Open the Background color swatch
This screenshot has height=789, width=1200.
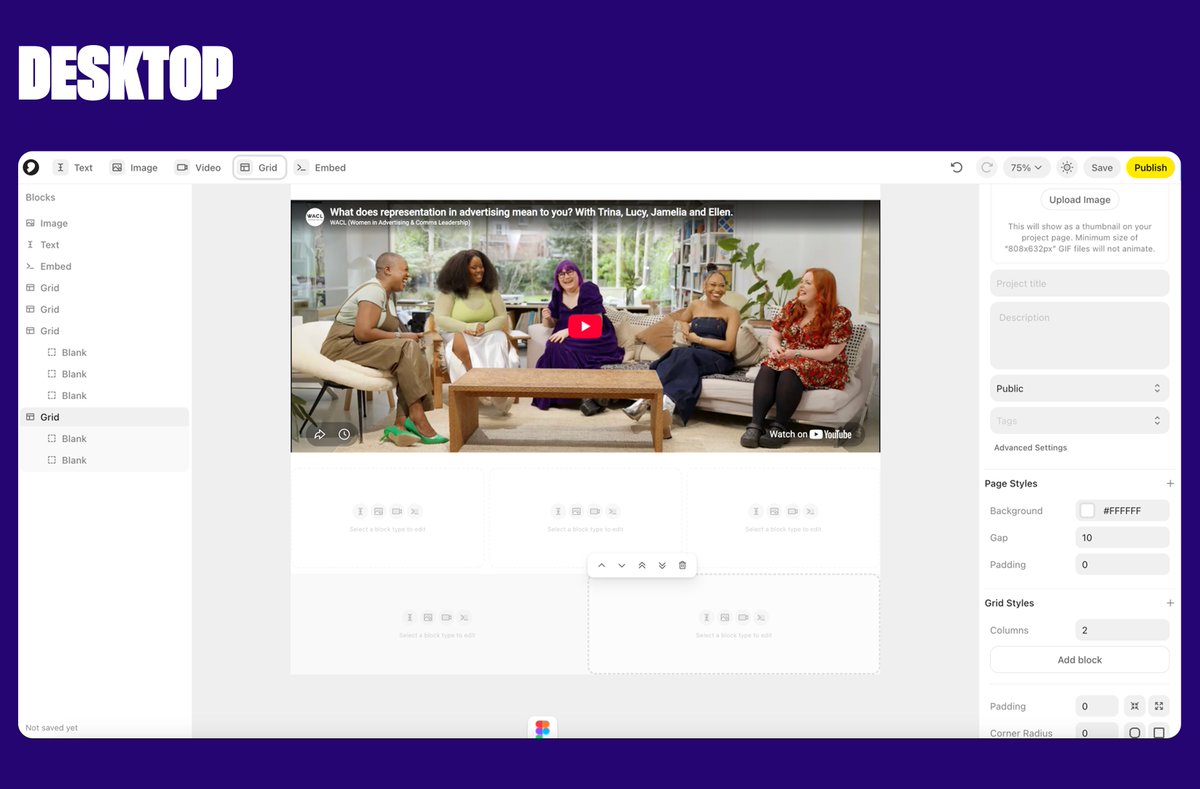click(x=1087, y=510)
